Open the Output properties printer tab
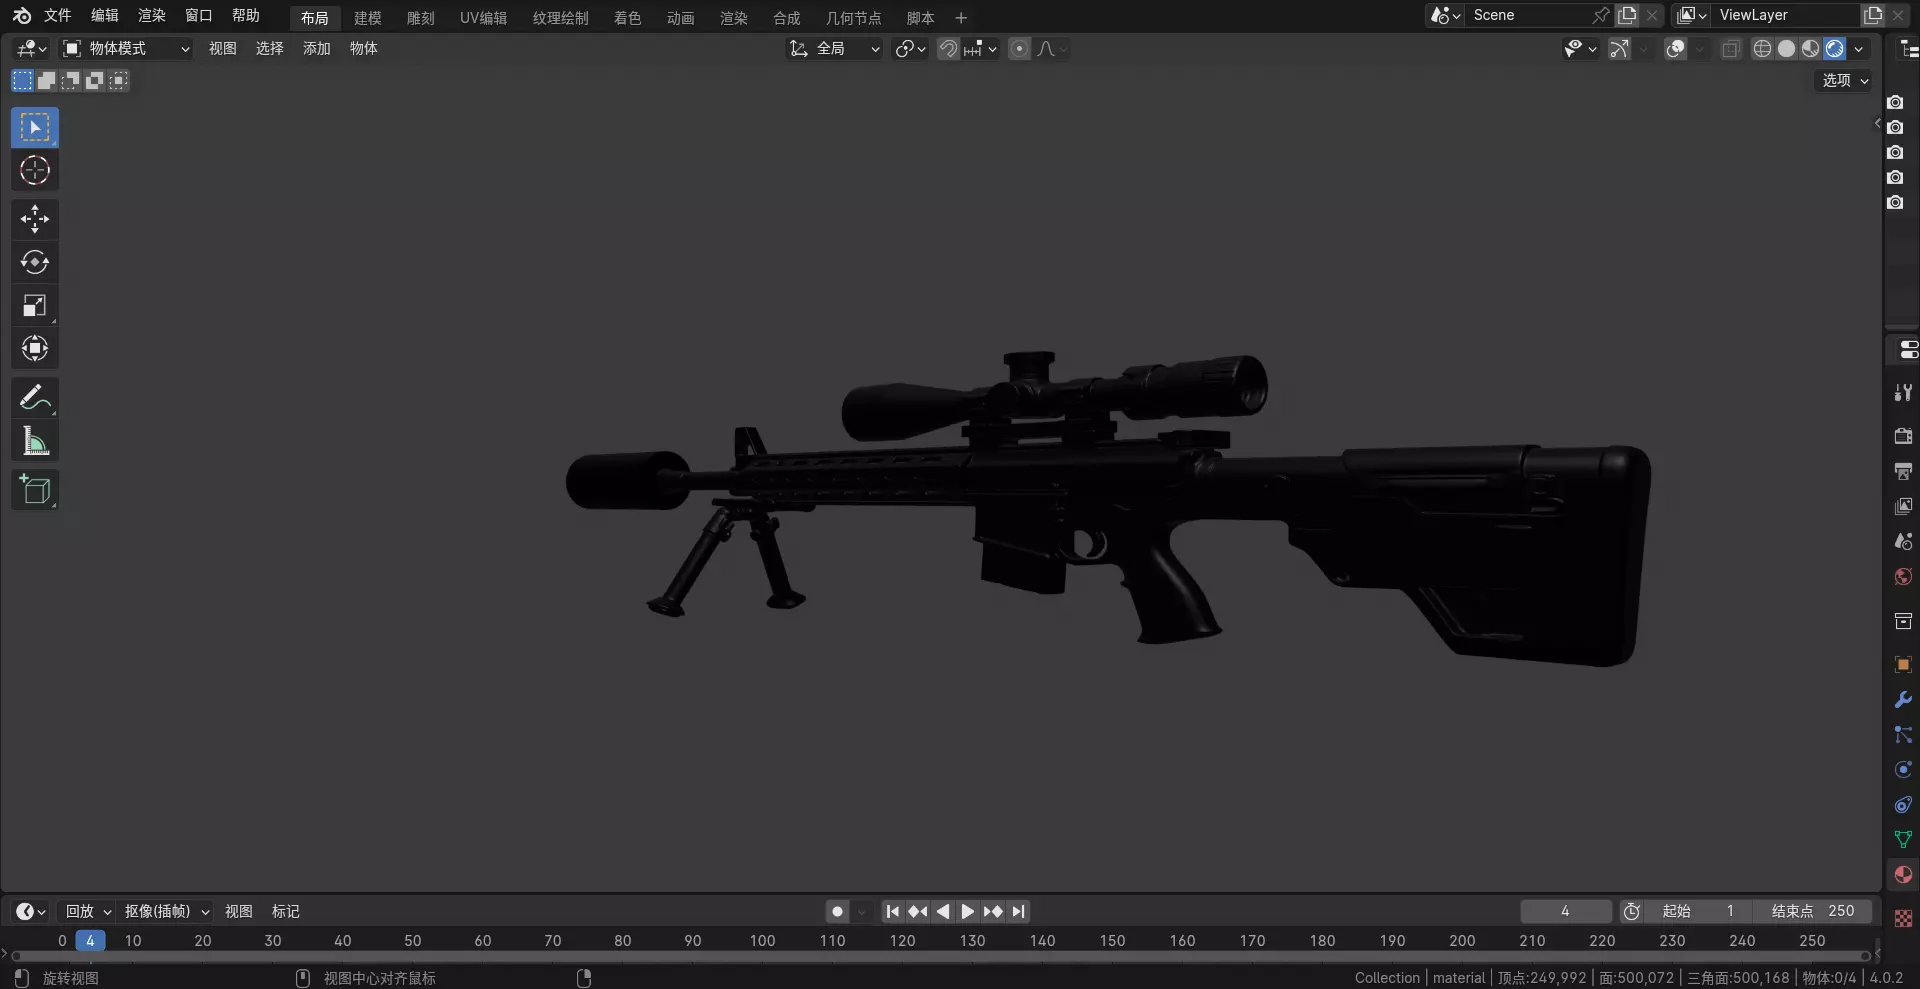This screenshot has height=989, width=1920. [1903, 471]
